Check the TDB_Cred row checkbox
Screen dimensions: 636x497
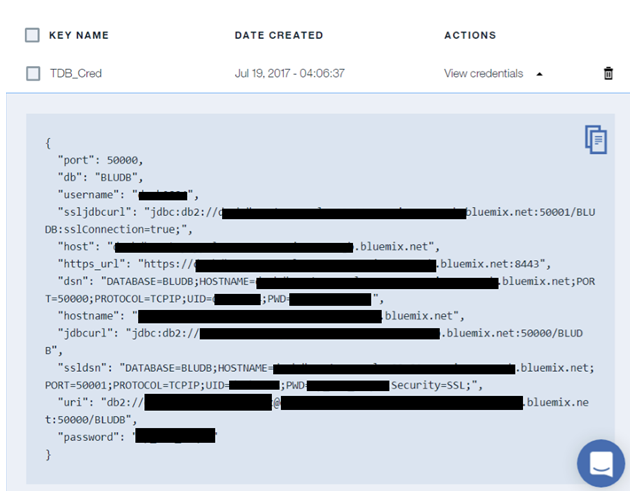click(x=33, y=74)
